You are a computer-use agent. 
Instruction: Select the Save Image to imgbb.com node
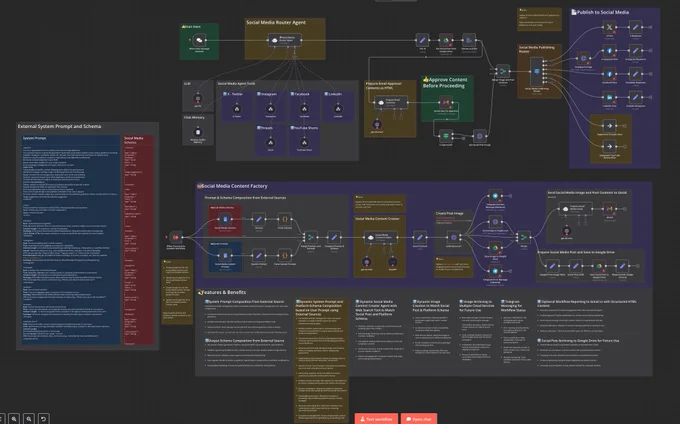point(495,222)
